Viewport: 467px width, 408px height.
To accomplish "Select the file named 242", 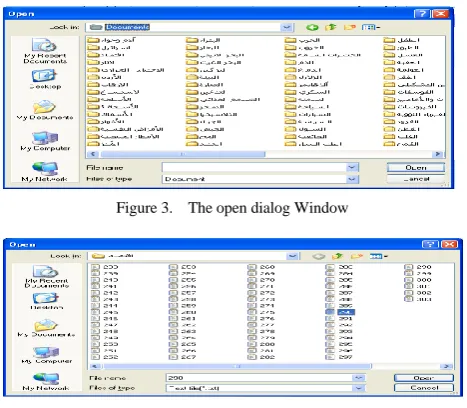I will (x=105, y=293).
